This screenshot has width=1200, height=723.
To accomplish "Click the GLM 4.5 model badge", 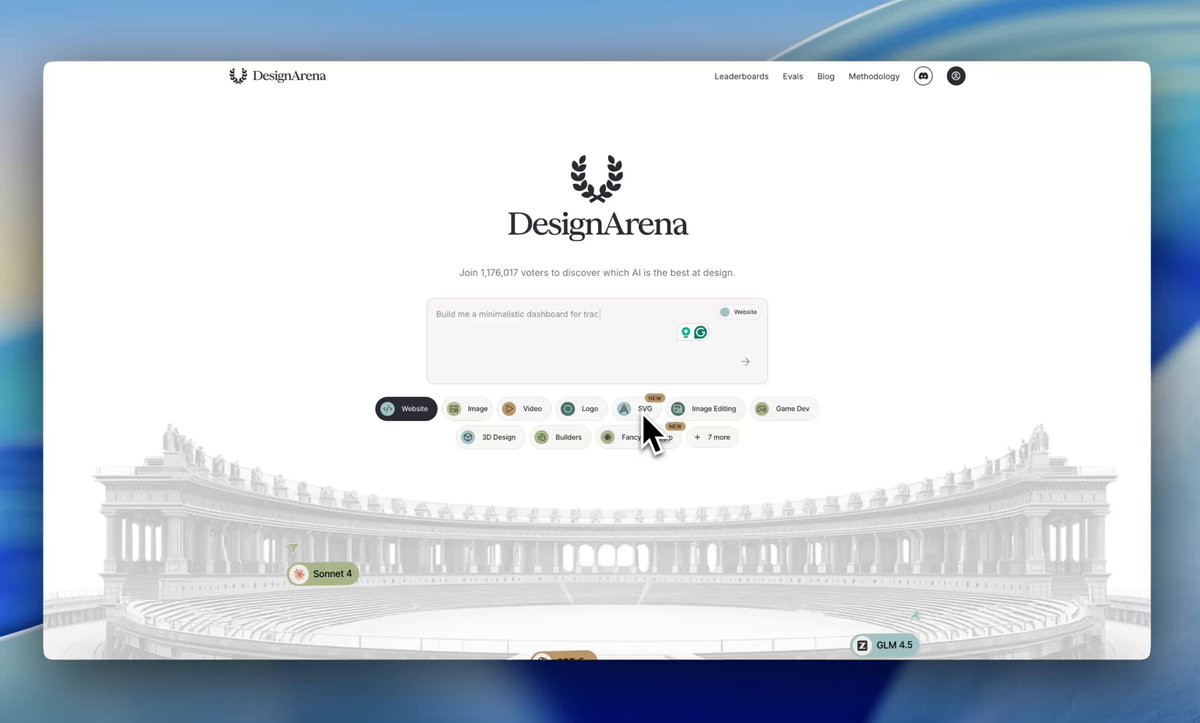I will tap(885, 645).
